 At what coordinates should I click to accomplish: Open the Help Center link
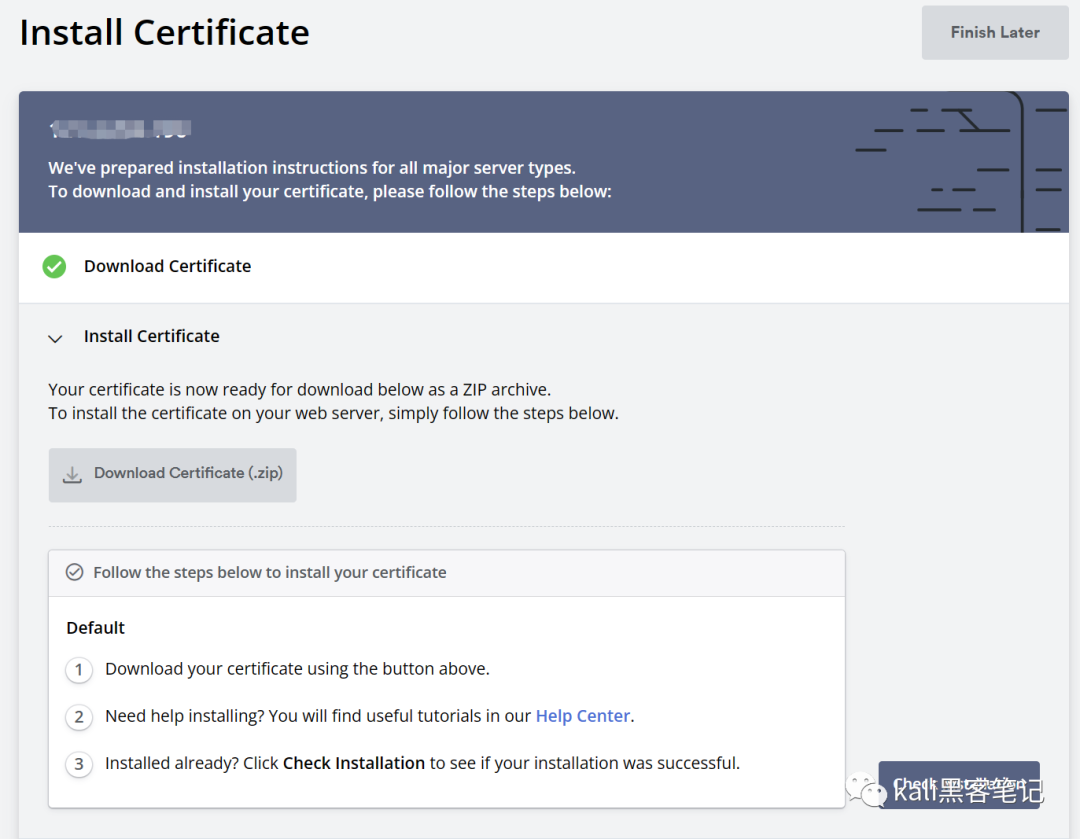(x=583, y=716)
